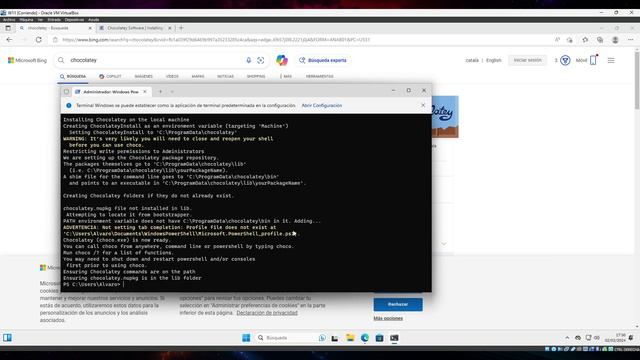Open the Bing rewards medal icon
Screen dimensions: 640x360
[x=565, y=60]
